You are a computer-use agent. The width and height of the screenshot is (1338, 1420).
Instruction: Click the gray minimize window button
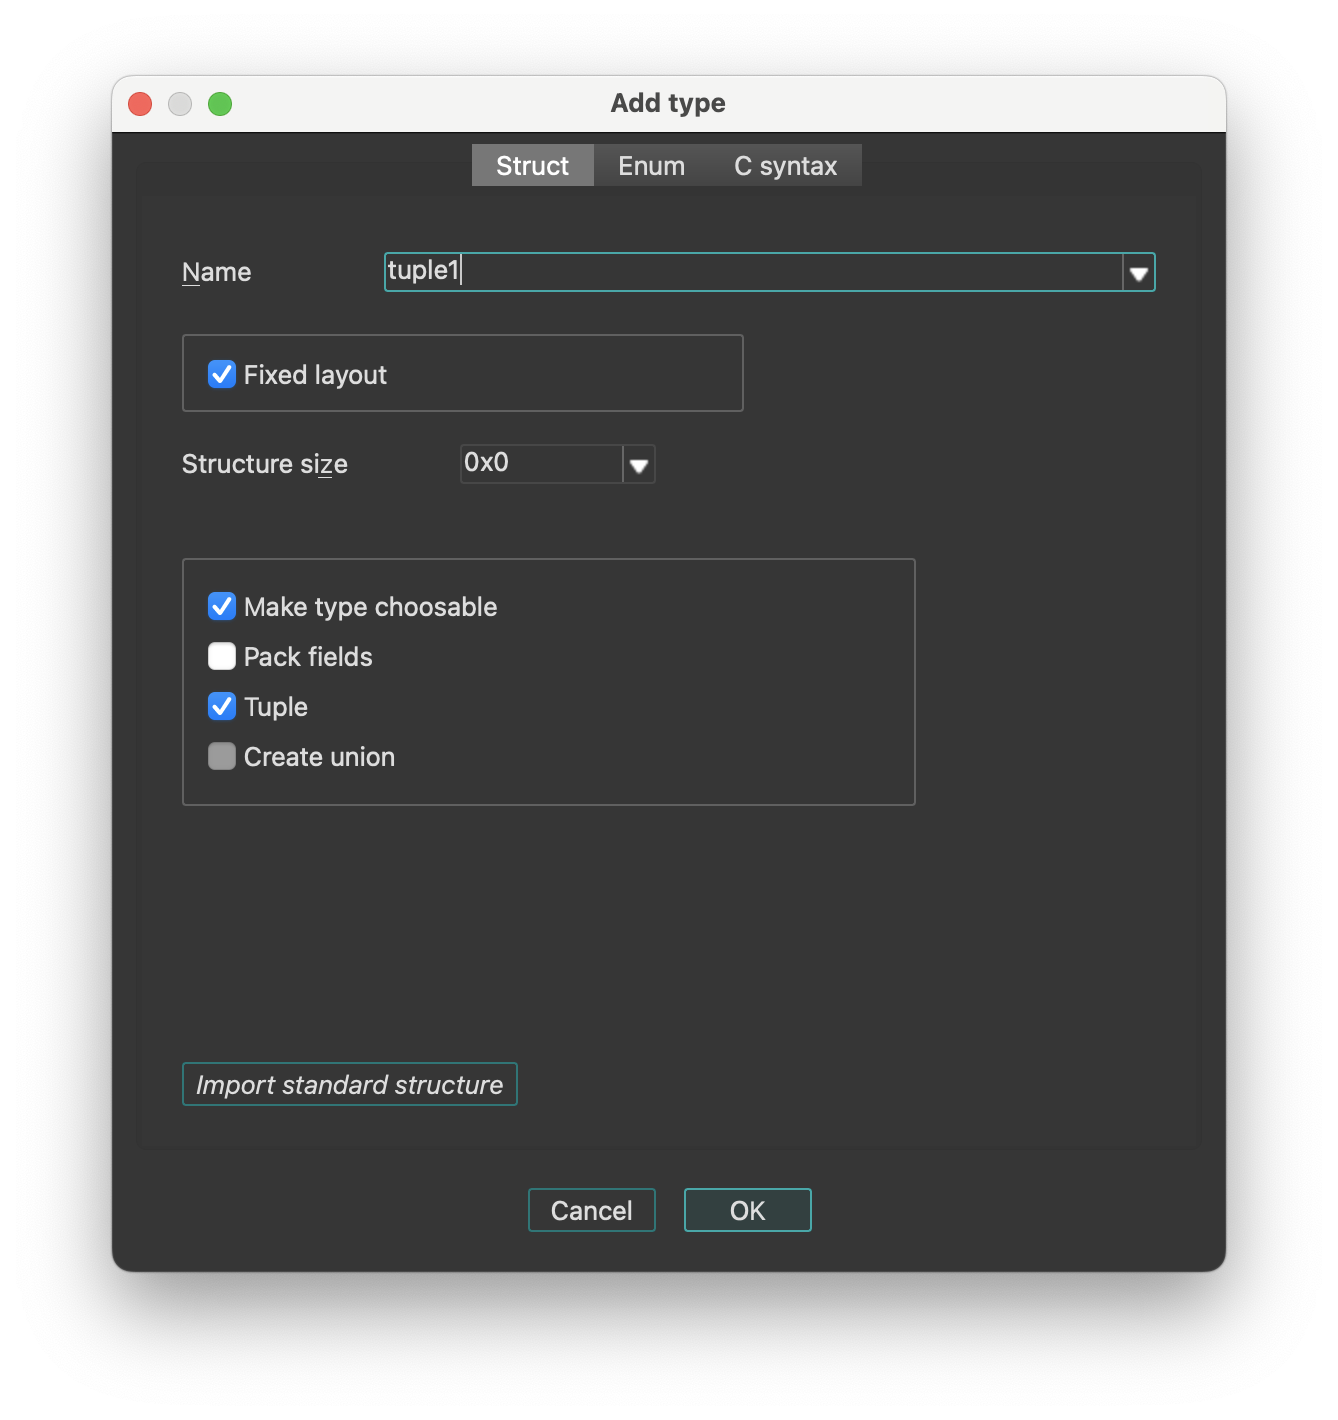pyautogui.click(x=180, y=104)
